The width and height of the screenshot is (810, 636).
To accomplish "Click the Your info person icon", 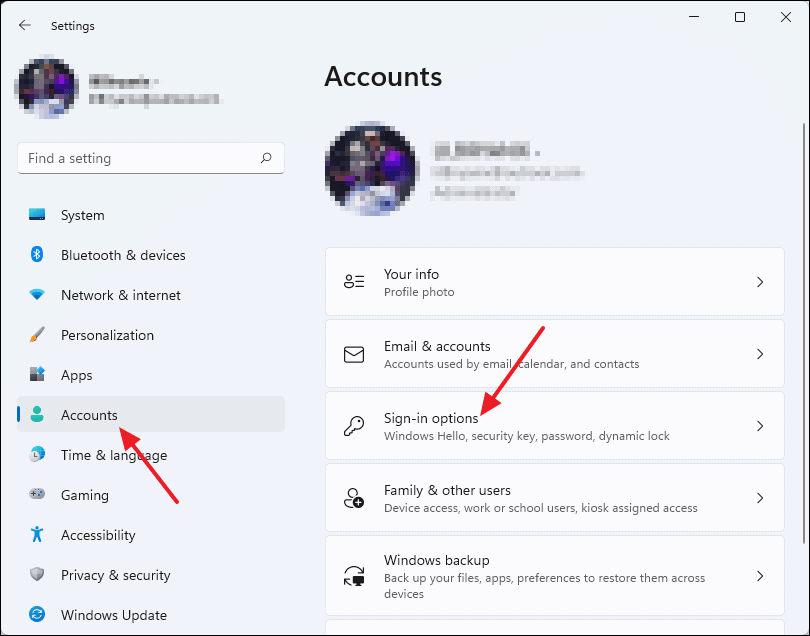I will tap(354, 281).
